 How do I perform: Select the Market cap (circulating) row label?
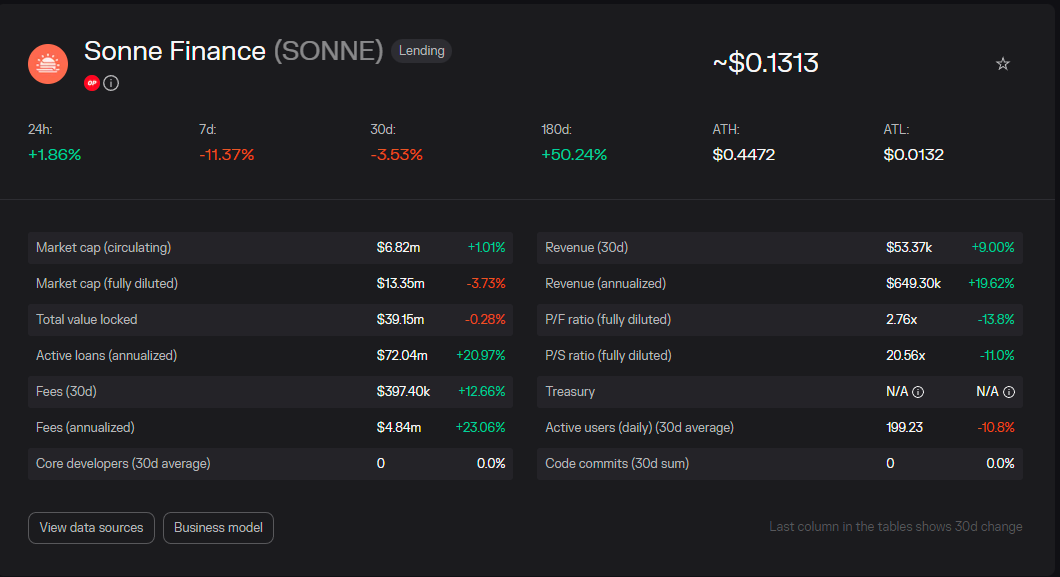(103, 247)
